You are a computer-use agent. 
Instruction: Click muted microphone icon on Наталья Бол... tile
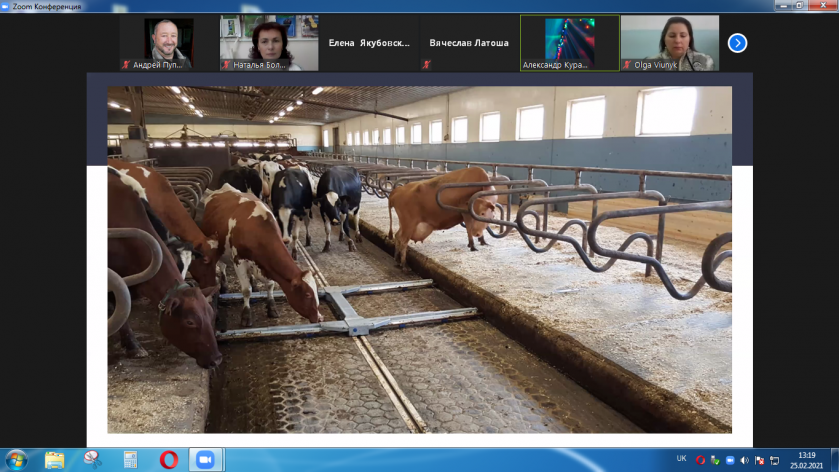coord(226,65)
